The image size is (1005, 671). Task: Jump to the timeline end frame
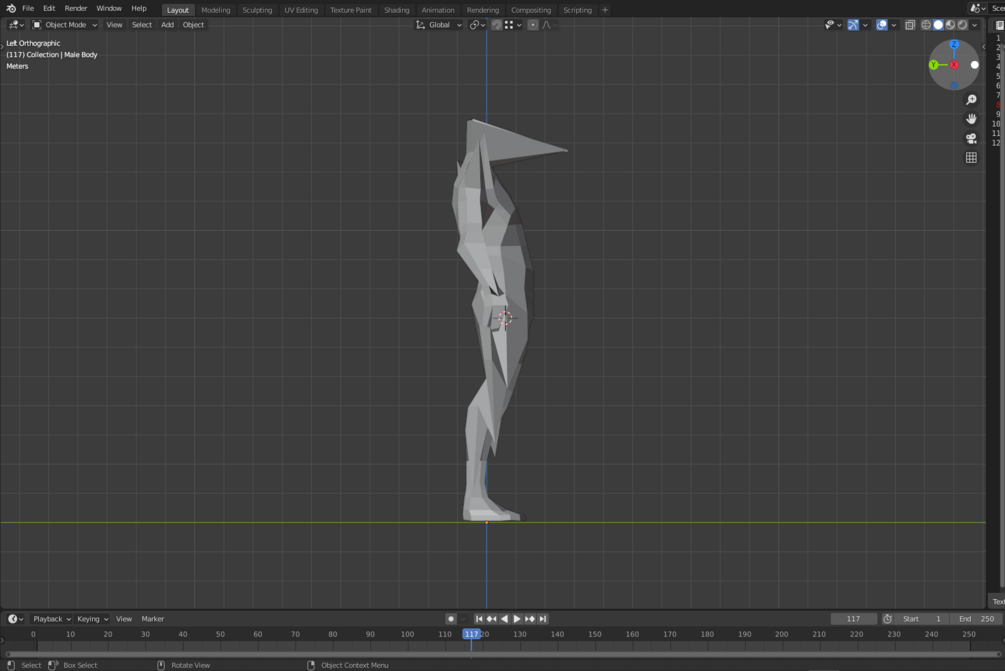pos(543,619)
